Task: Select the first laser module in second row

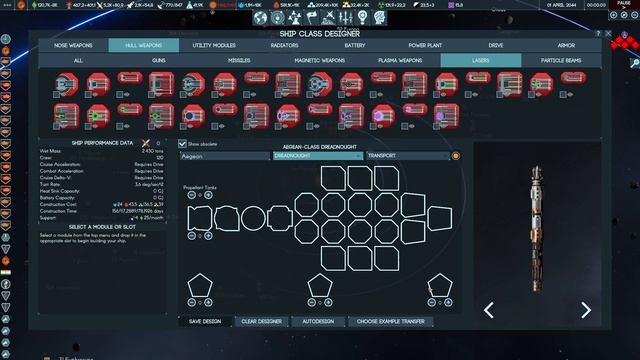Action: tap(67, 116)
